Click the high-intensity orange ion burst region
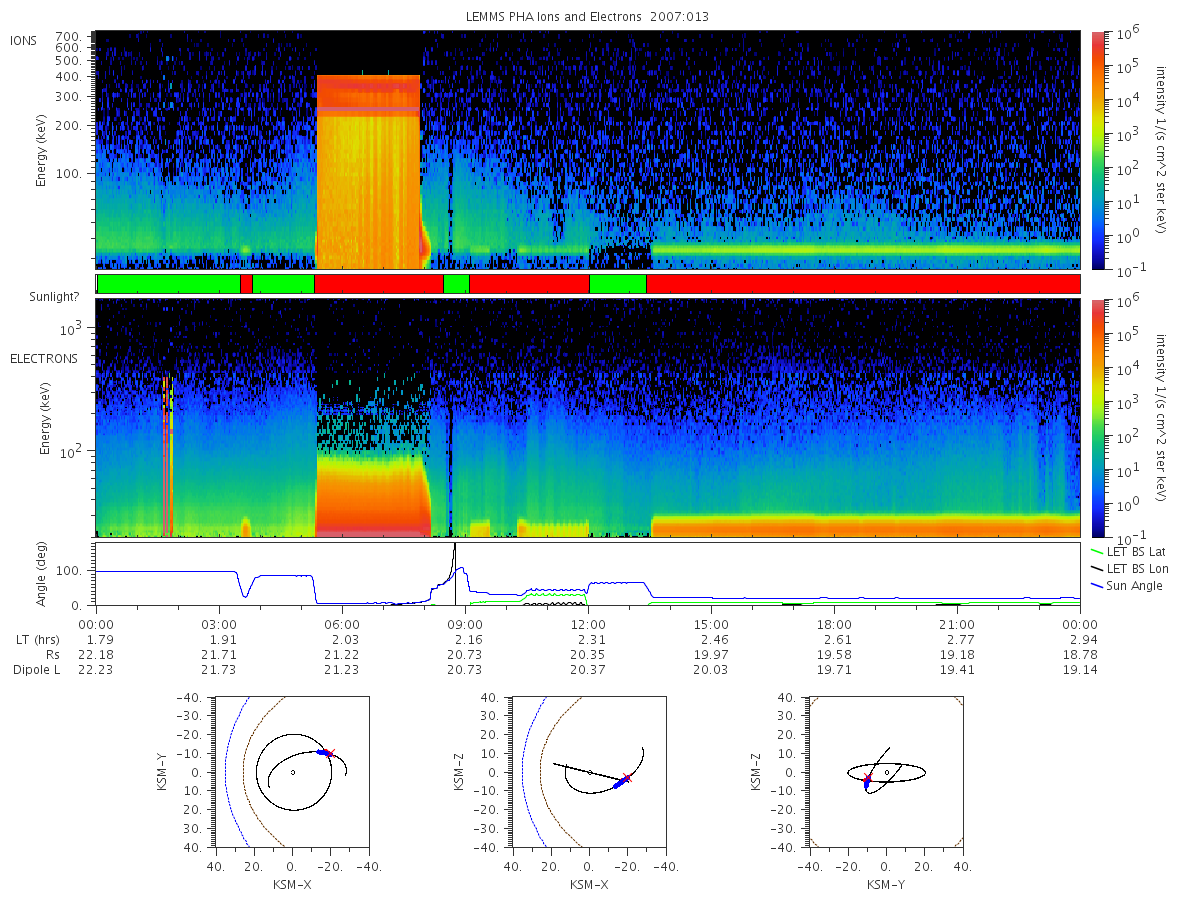Image resolution: width=1200 pixels, height=900 pixels. tap(368, 170)
